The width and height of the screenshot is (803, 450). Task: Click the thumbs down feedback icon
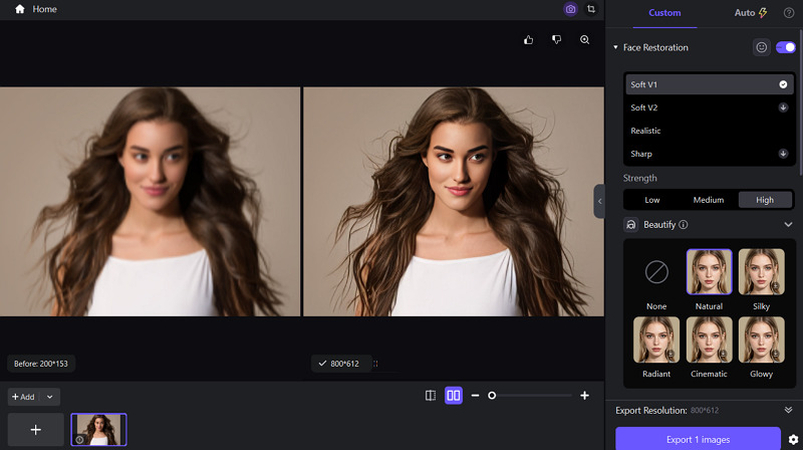(x=557, y=40)
